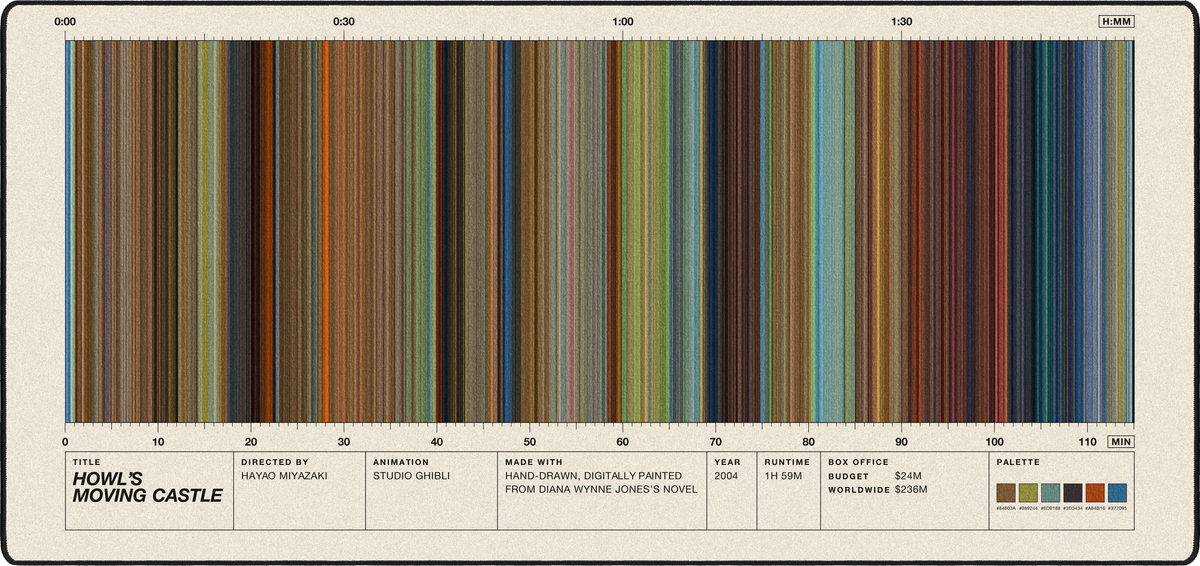1200x566 pixels.
Task: Click the ANIMATION heading
Action: coord(401,462)
